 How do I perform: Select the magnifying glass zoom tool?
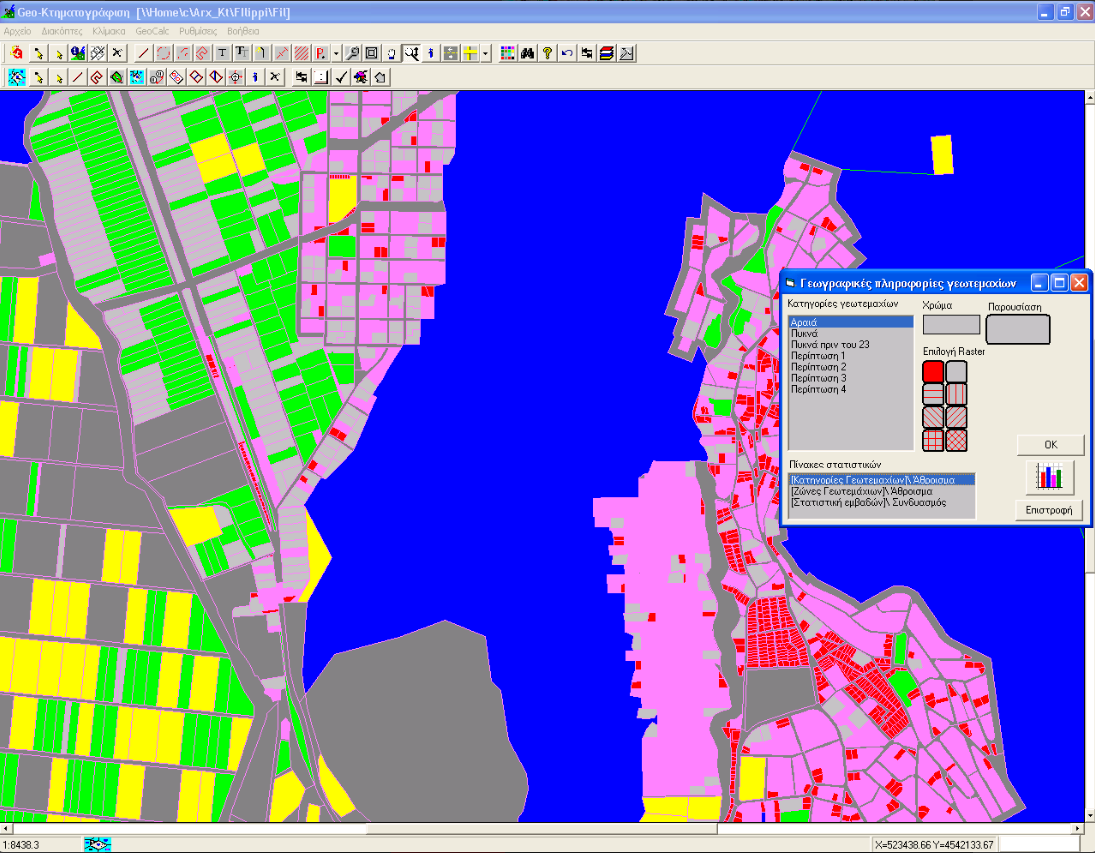tap(353, 53)
